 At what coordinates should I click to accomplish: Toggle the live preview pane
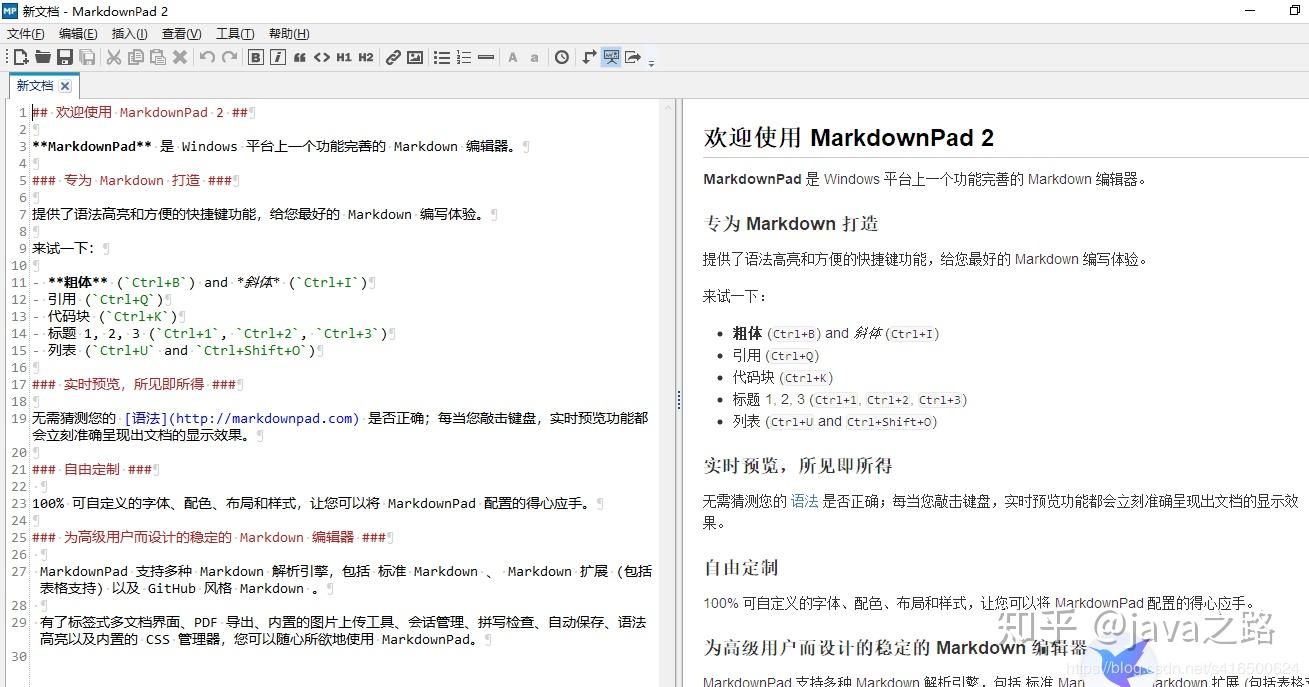(610, 57)
